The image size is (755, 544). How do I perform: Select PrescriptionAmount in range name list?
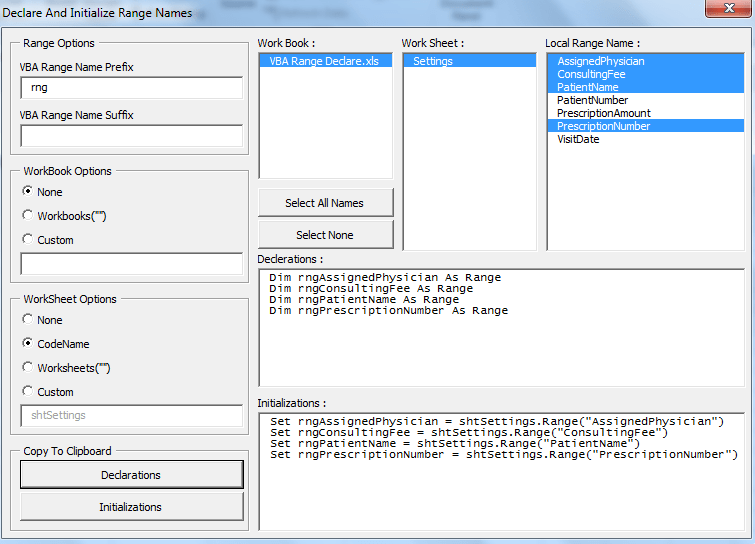(646, 113)
